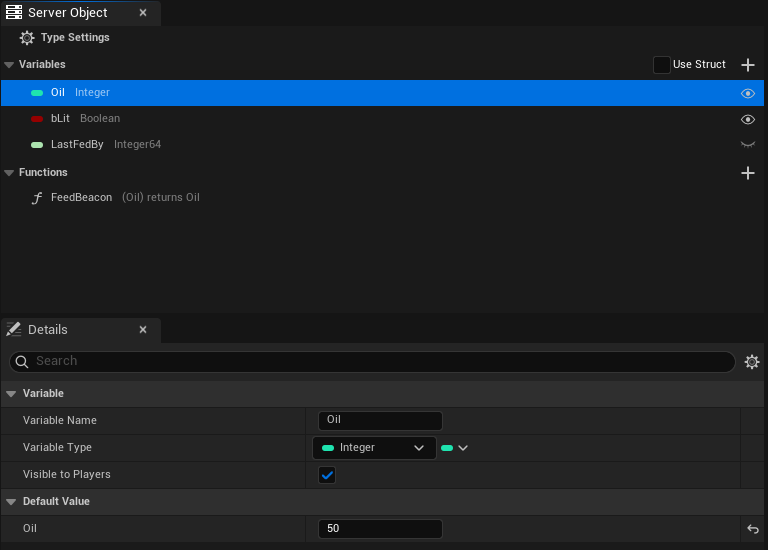768x550 pixels.
Task: Click the Variable Type label
Action: tap(57, 448)
